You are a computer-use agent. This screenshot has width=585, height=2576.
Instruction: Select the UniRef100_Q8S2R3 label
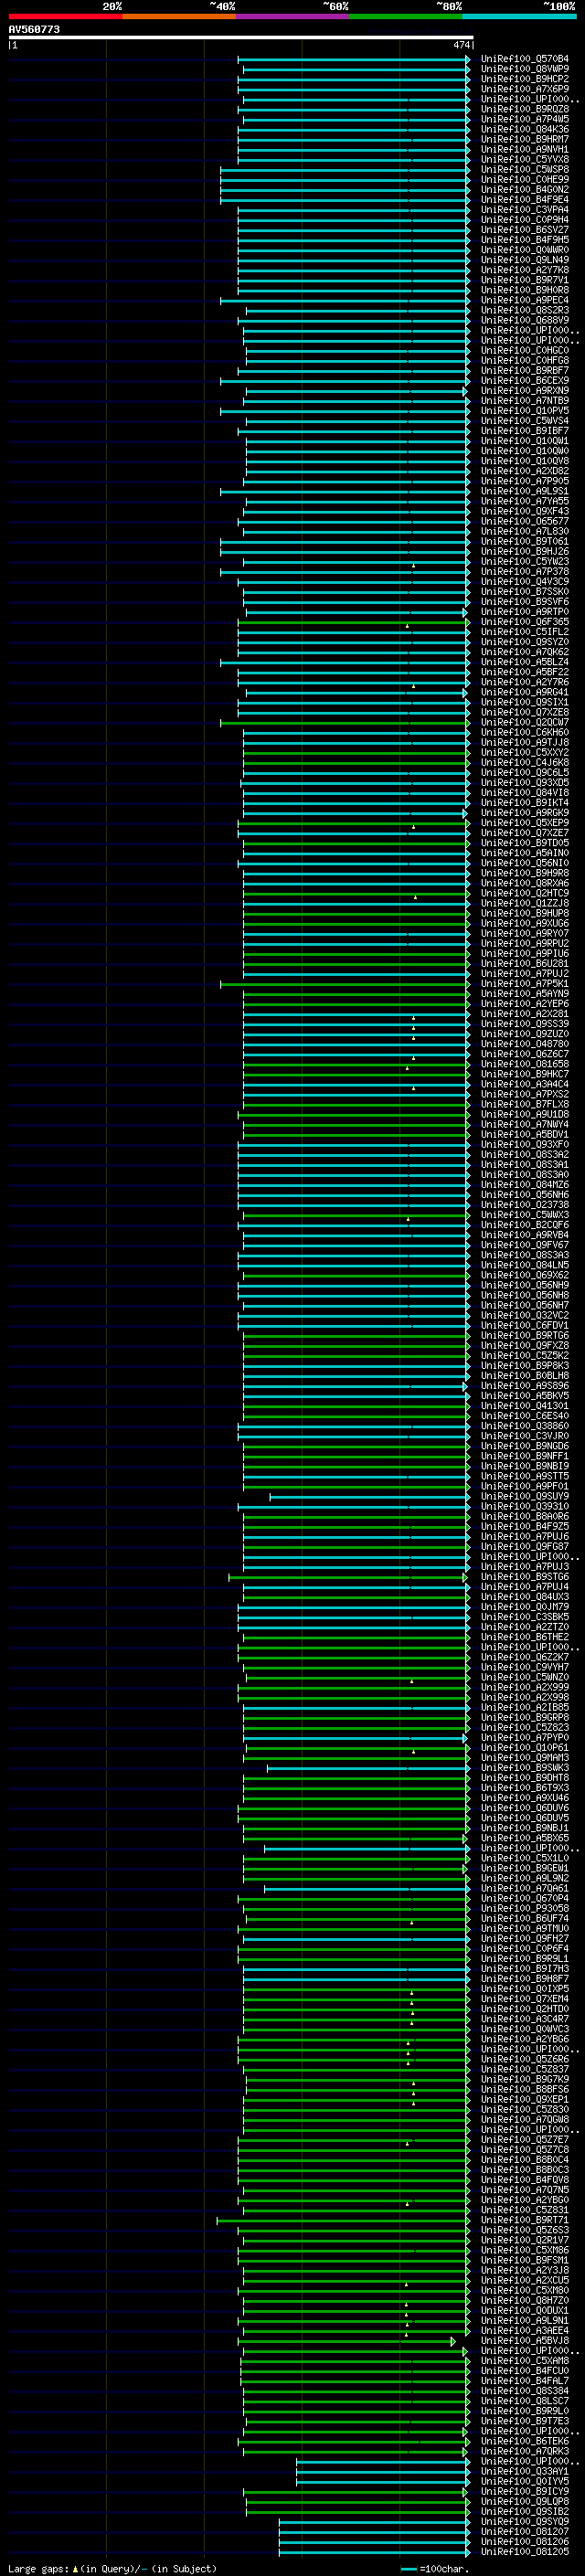click(x=524, y=310)
